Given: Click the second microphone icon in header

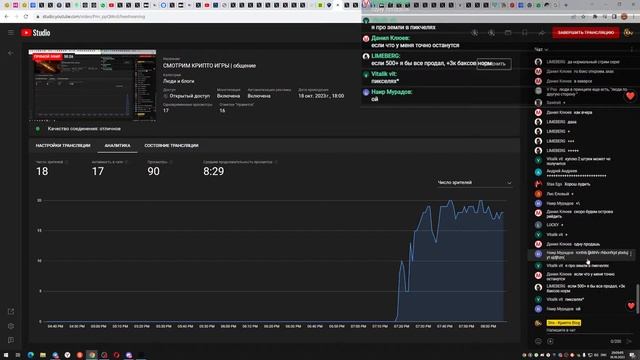Looking at the screenshot, I should point(491,33).
